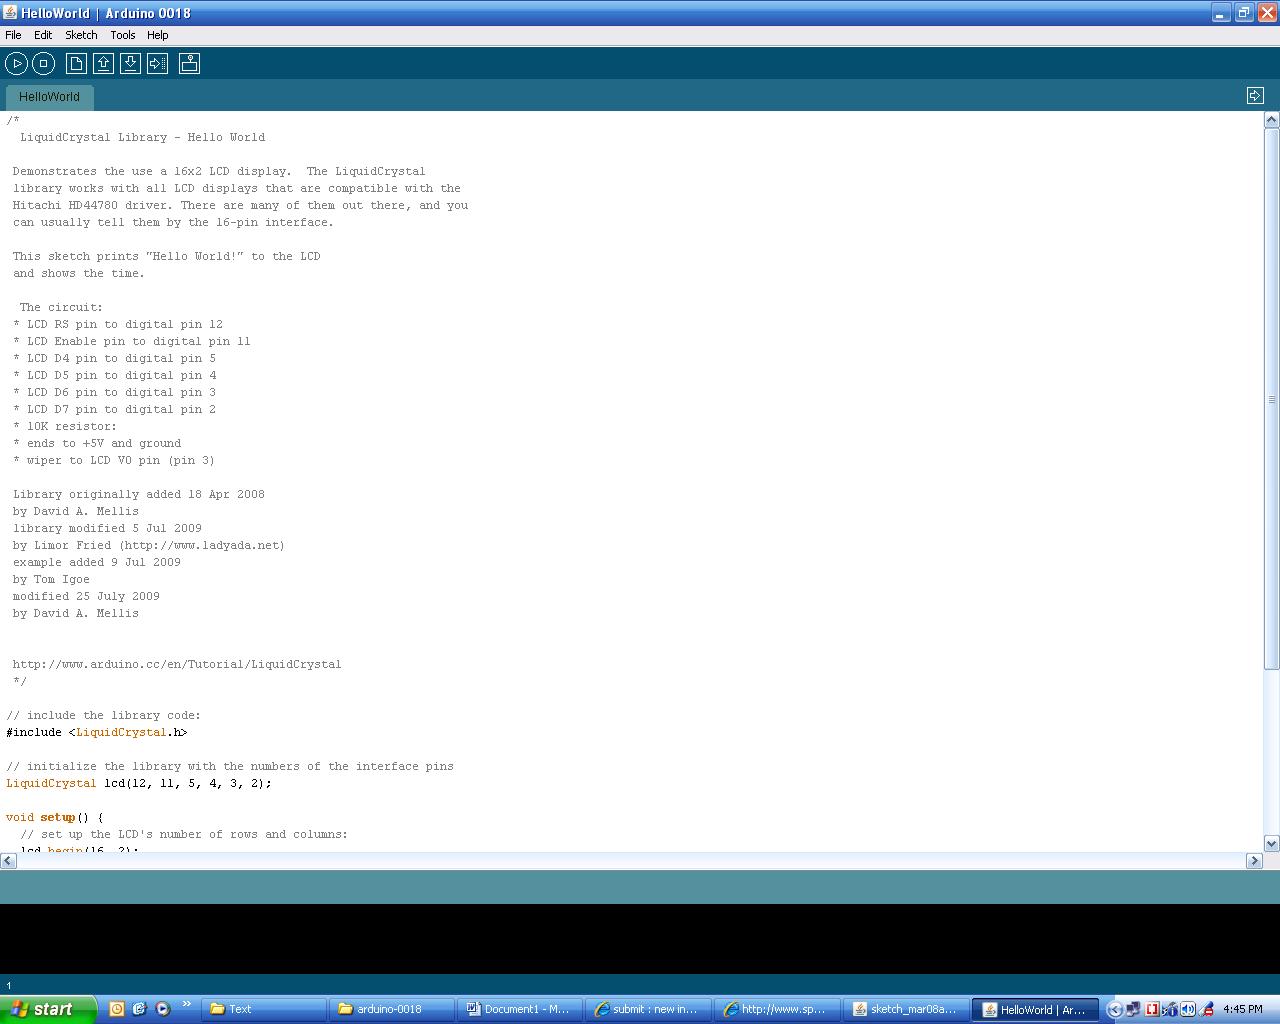Click status bar line number 1

(x=9, y=986)
